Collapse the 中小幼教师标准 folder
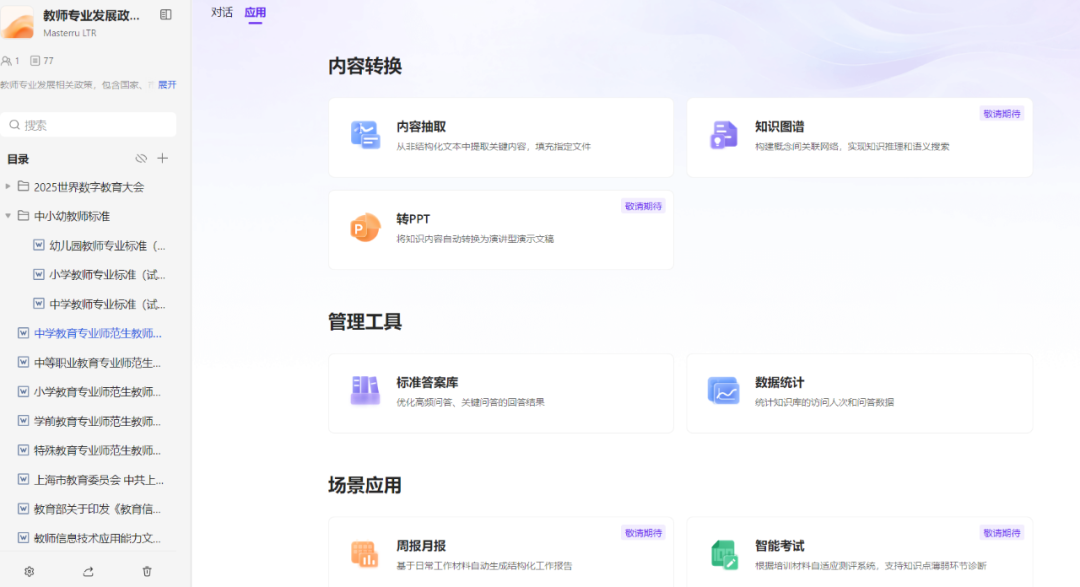This screenshot has width=1080, height=587. tap(8, 216)
